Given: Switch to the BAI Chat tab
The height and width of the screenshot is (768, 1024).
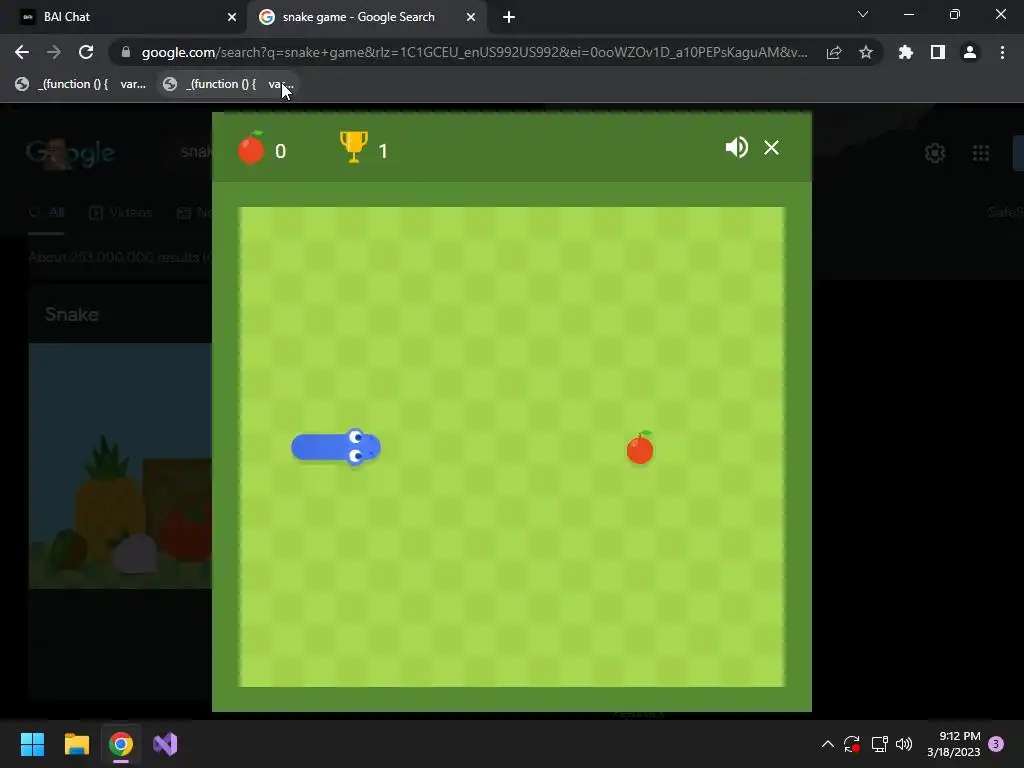Looking at the screenshot, I should click(122, 17).
